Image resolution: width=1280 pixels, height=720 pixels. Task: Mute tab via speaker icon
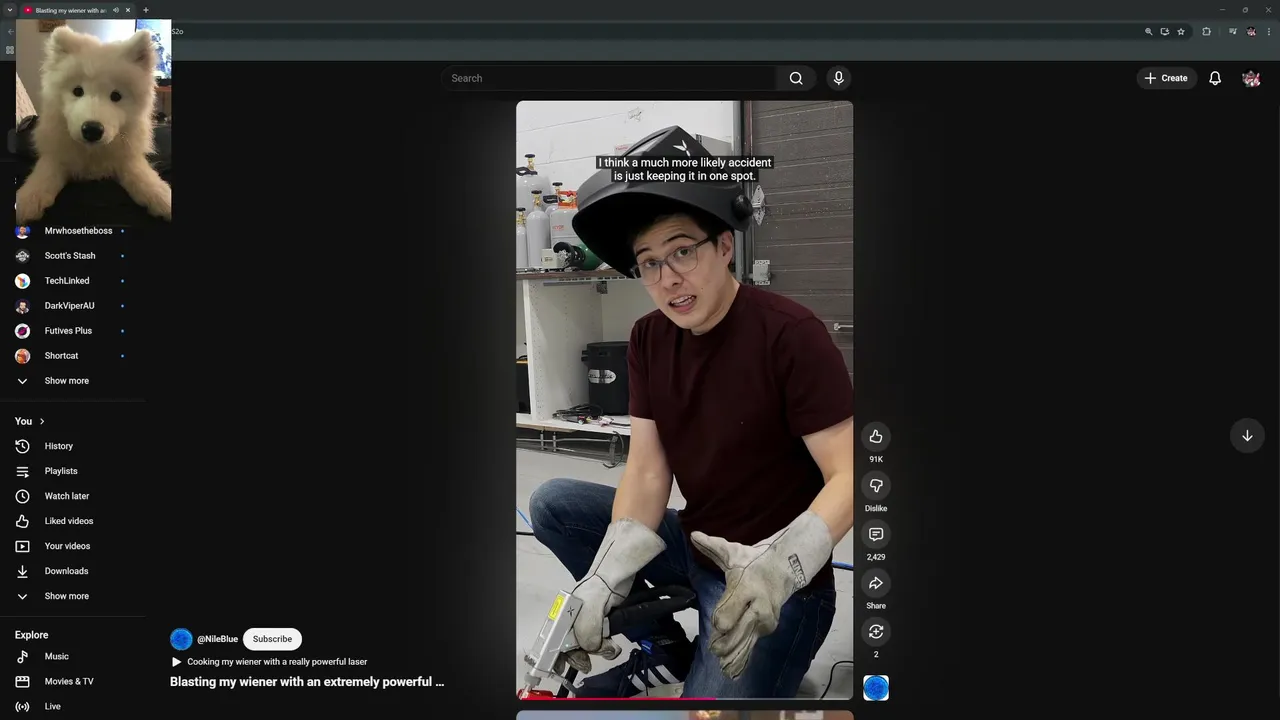(x=116, y=10)
